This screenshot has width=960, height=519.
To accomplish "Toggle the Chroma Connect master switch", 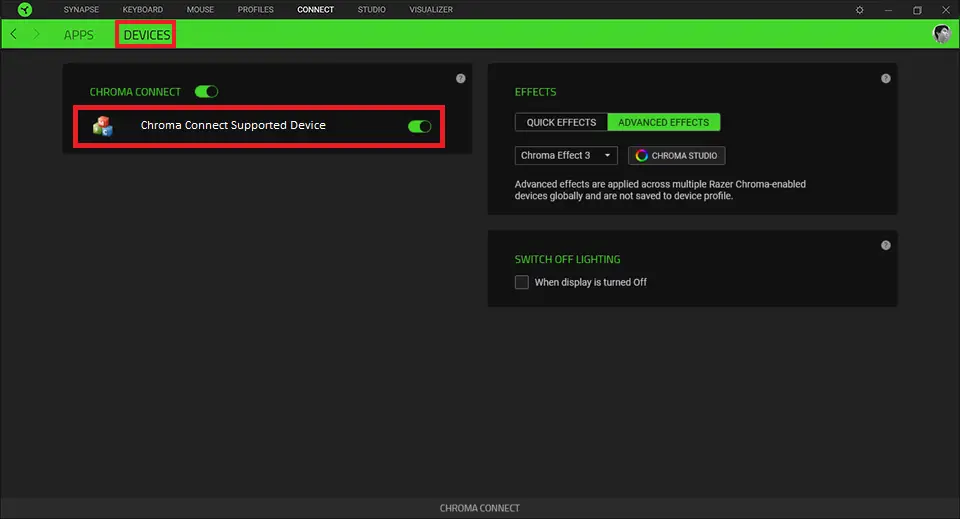I will tap(206, 92).
